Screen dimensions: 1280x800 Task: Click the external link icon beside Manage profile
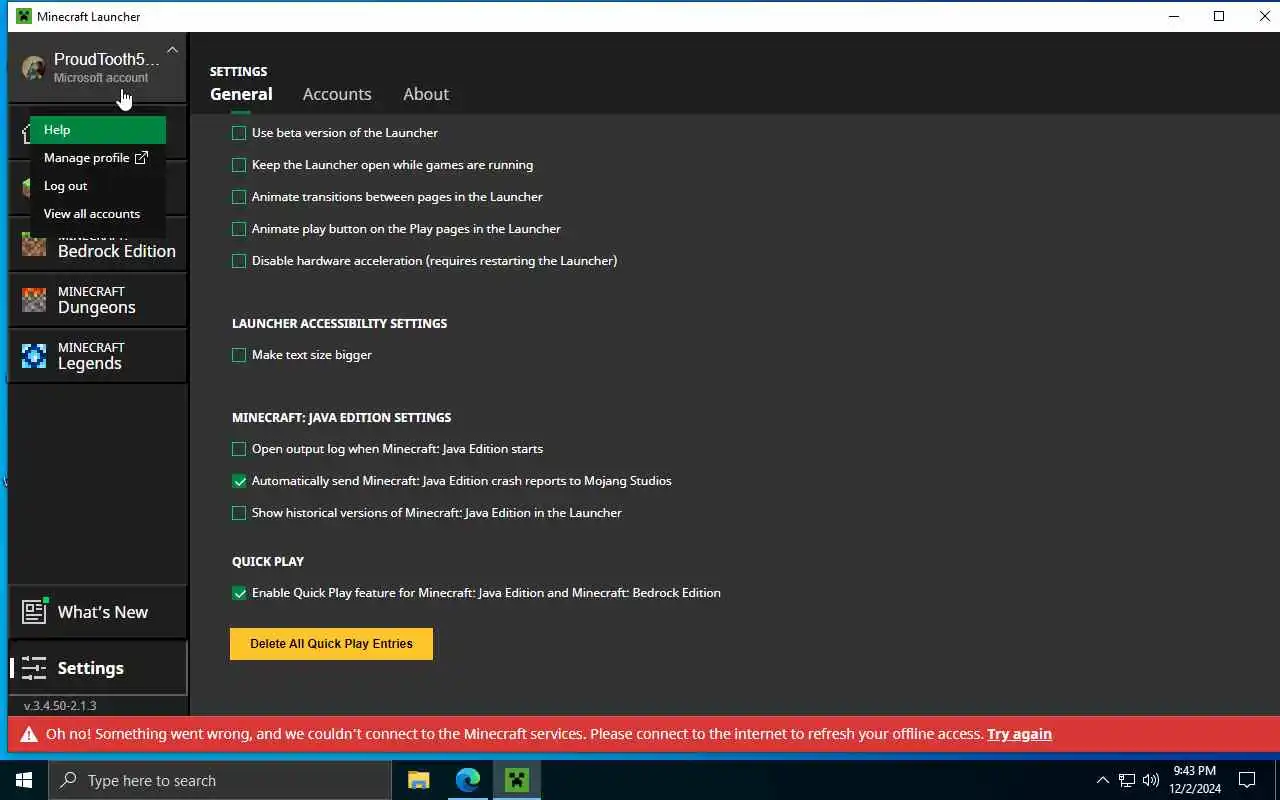point(141,158)
